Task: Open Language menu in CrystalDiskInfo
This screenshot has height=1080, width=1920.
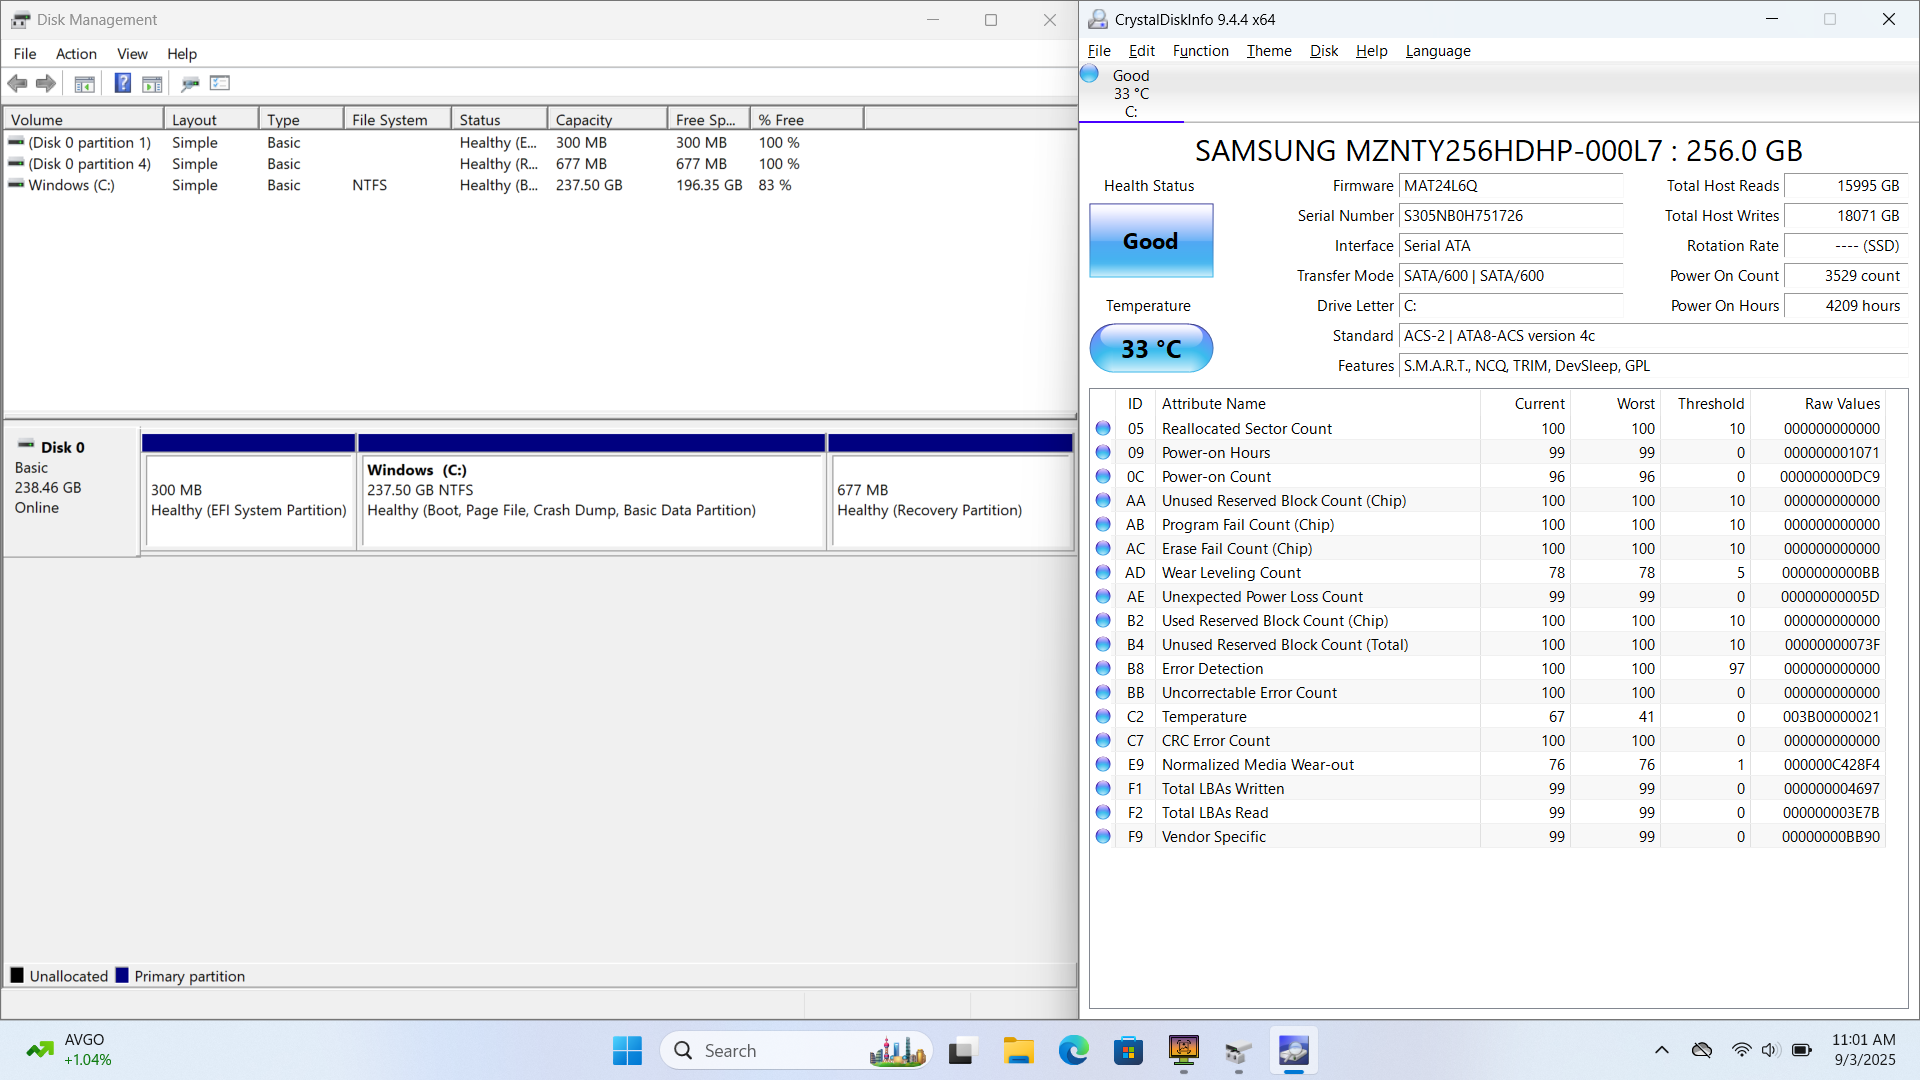Action: click(x=1438, y=51)
